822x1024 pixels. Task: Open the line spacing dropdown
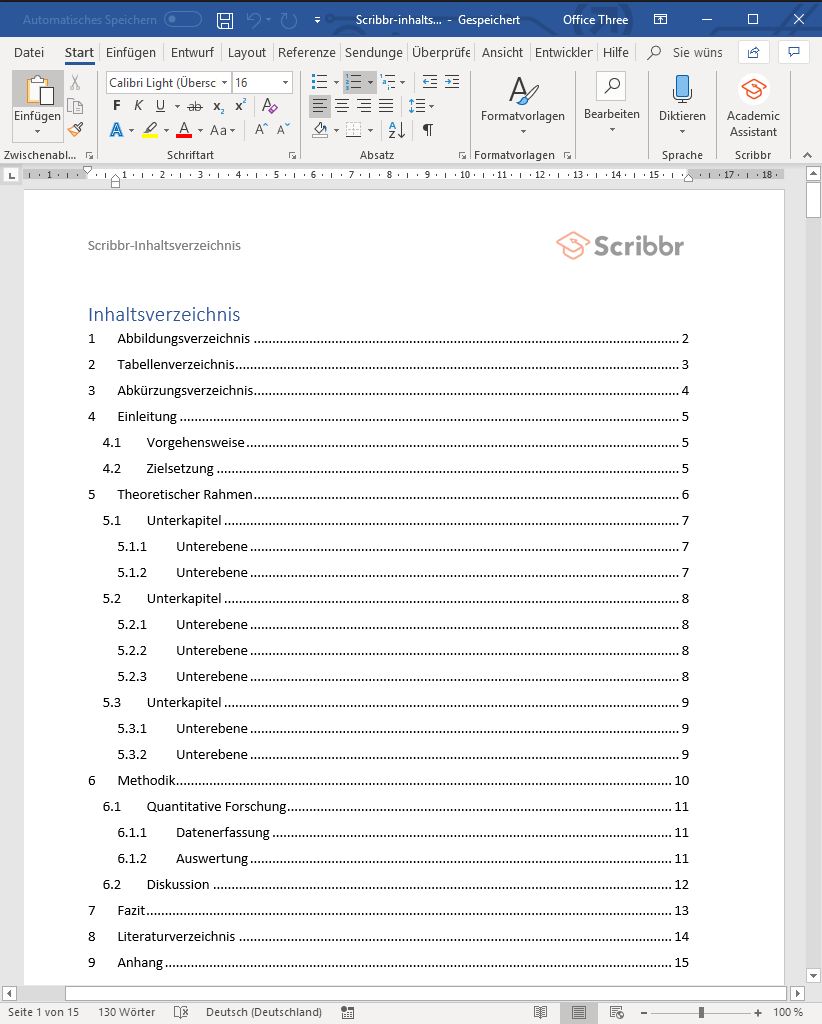422,105
